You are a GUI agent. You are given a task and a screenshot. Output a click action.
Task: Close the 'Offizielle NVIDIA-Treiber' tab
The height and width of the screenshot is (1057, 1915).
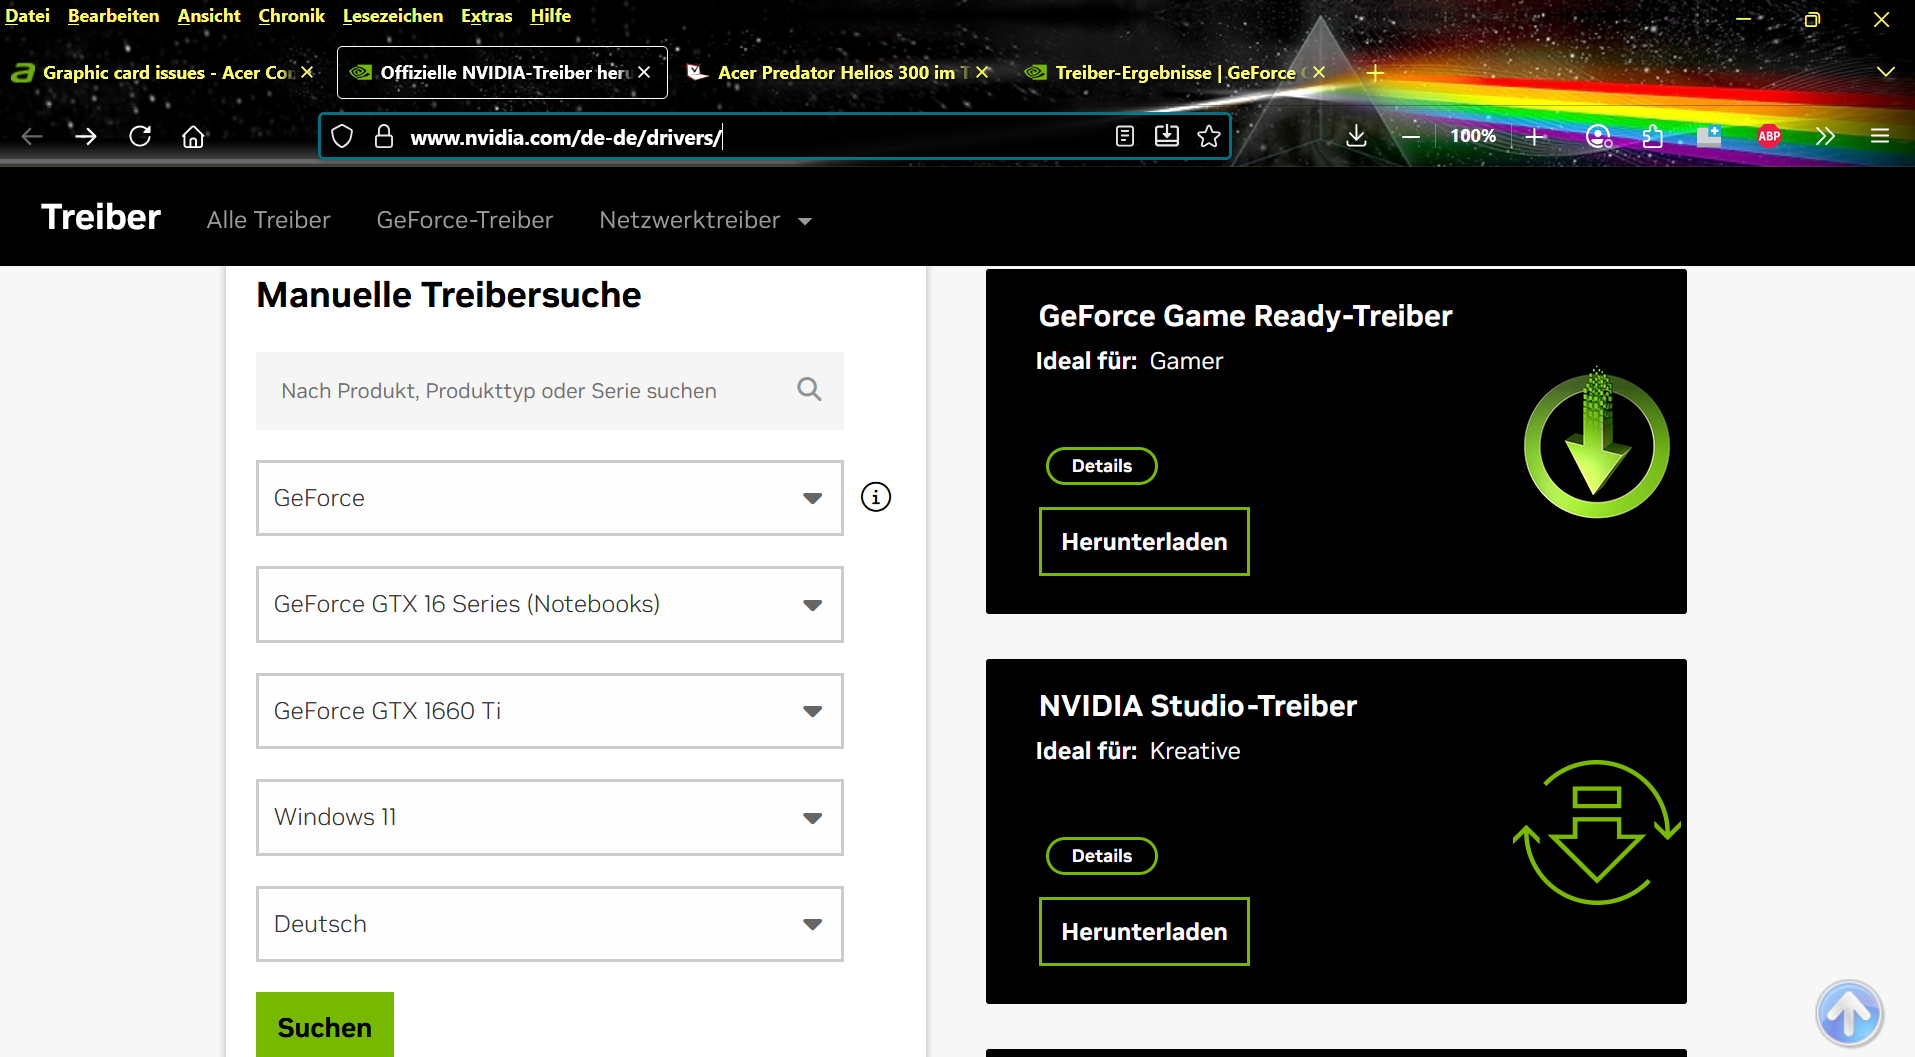point(644,72)
